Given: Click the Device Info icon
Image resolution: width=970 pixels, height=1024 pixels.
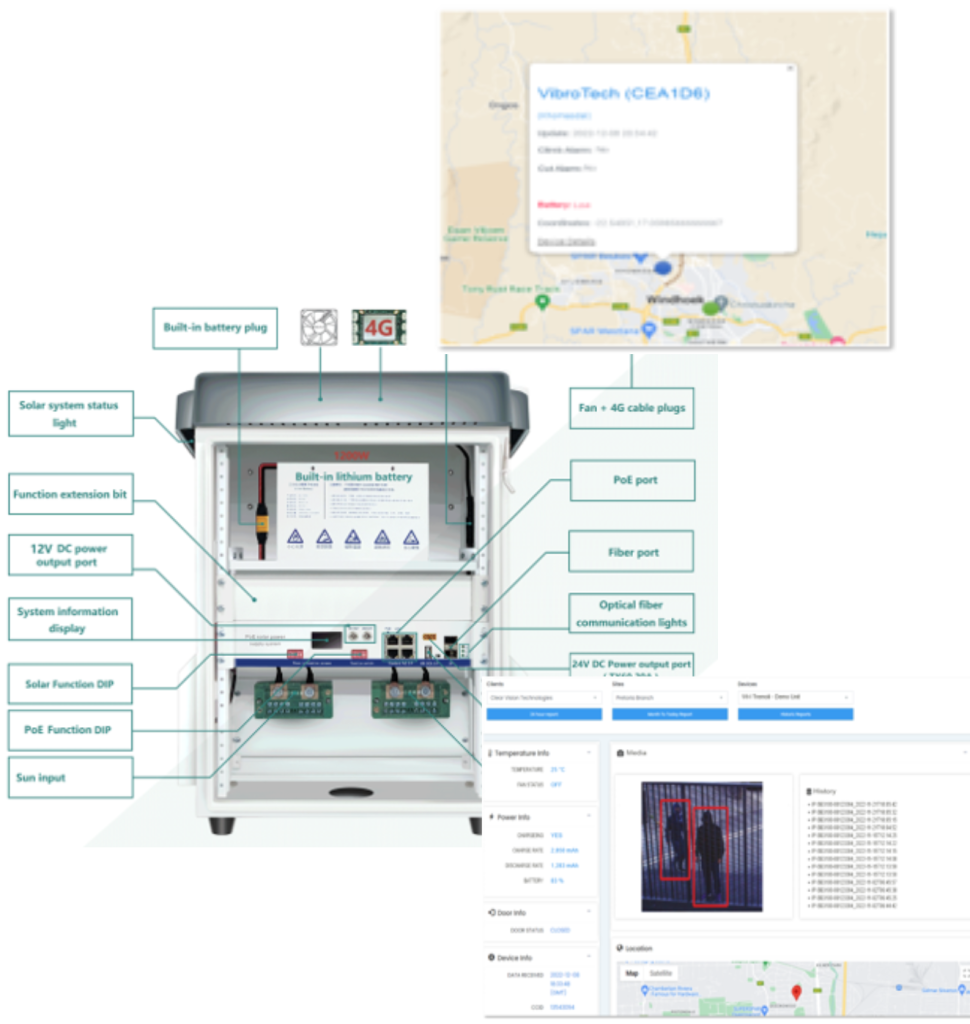Looking at the screenshot, I should click(x=490, y=958).
